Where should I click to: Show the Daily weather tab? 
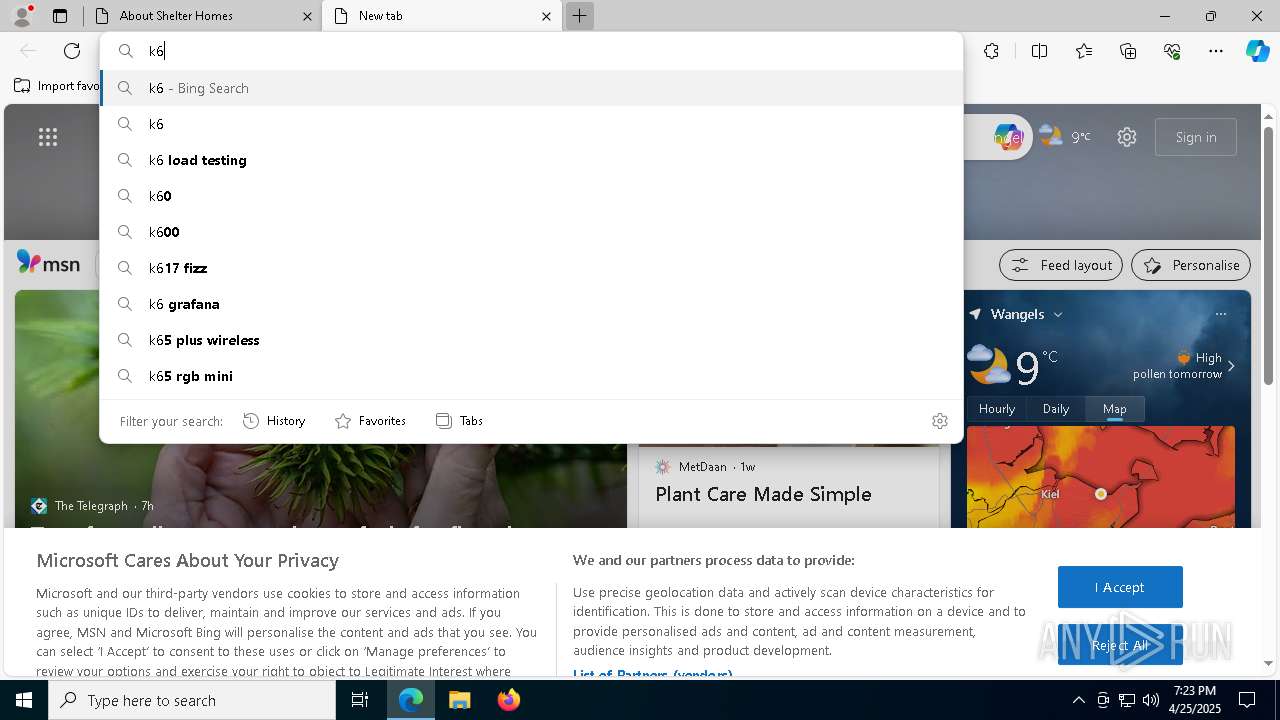click(1056, 408)
